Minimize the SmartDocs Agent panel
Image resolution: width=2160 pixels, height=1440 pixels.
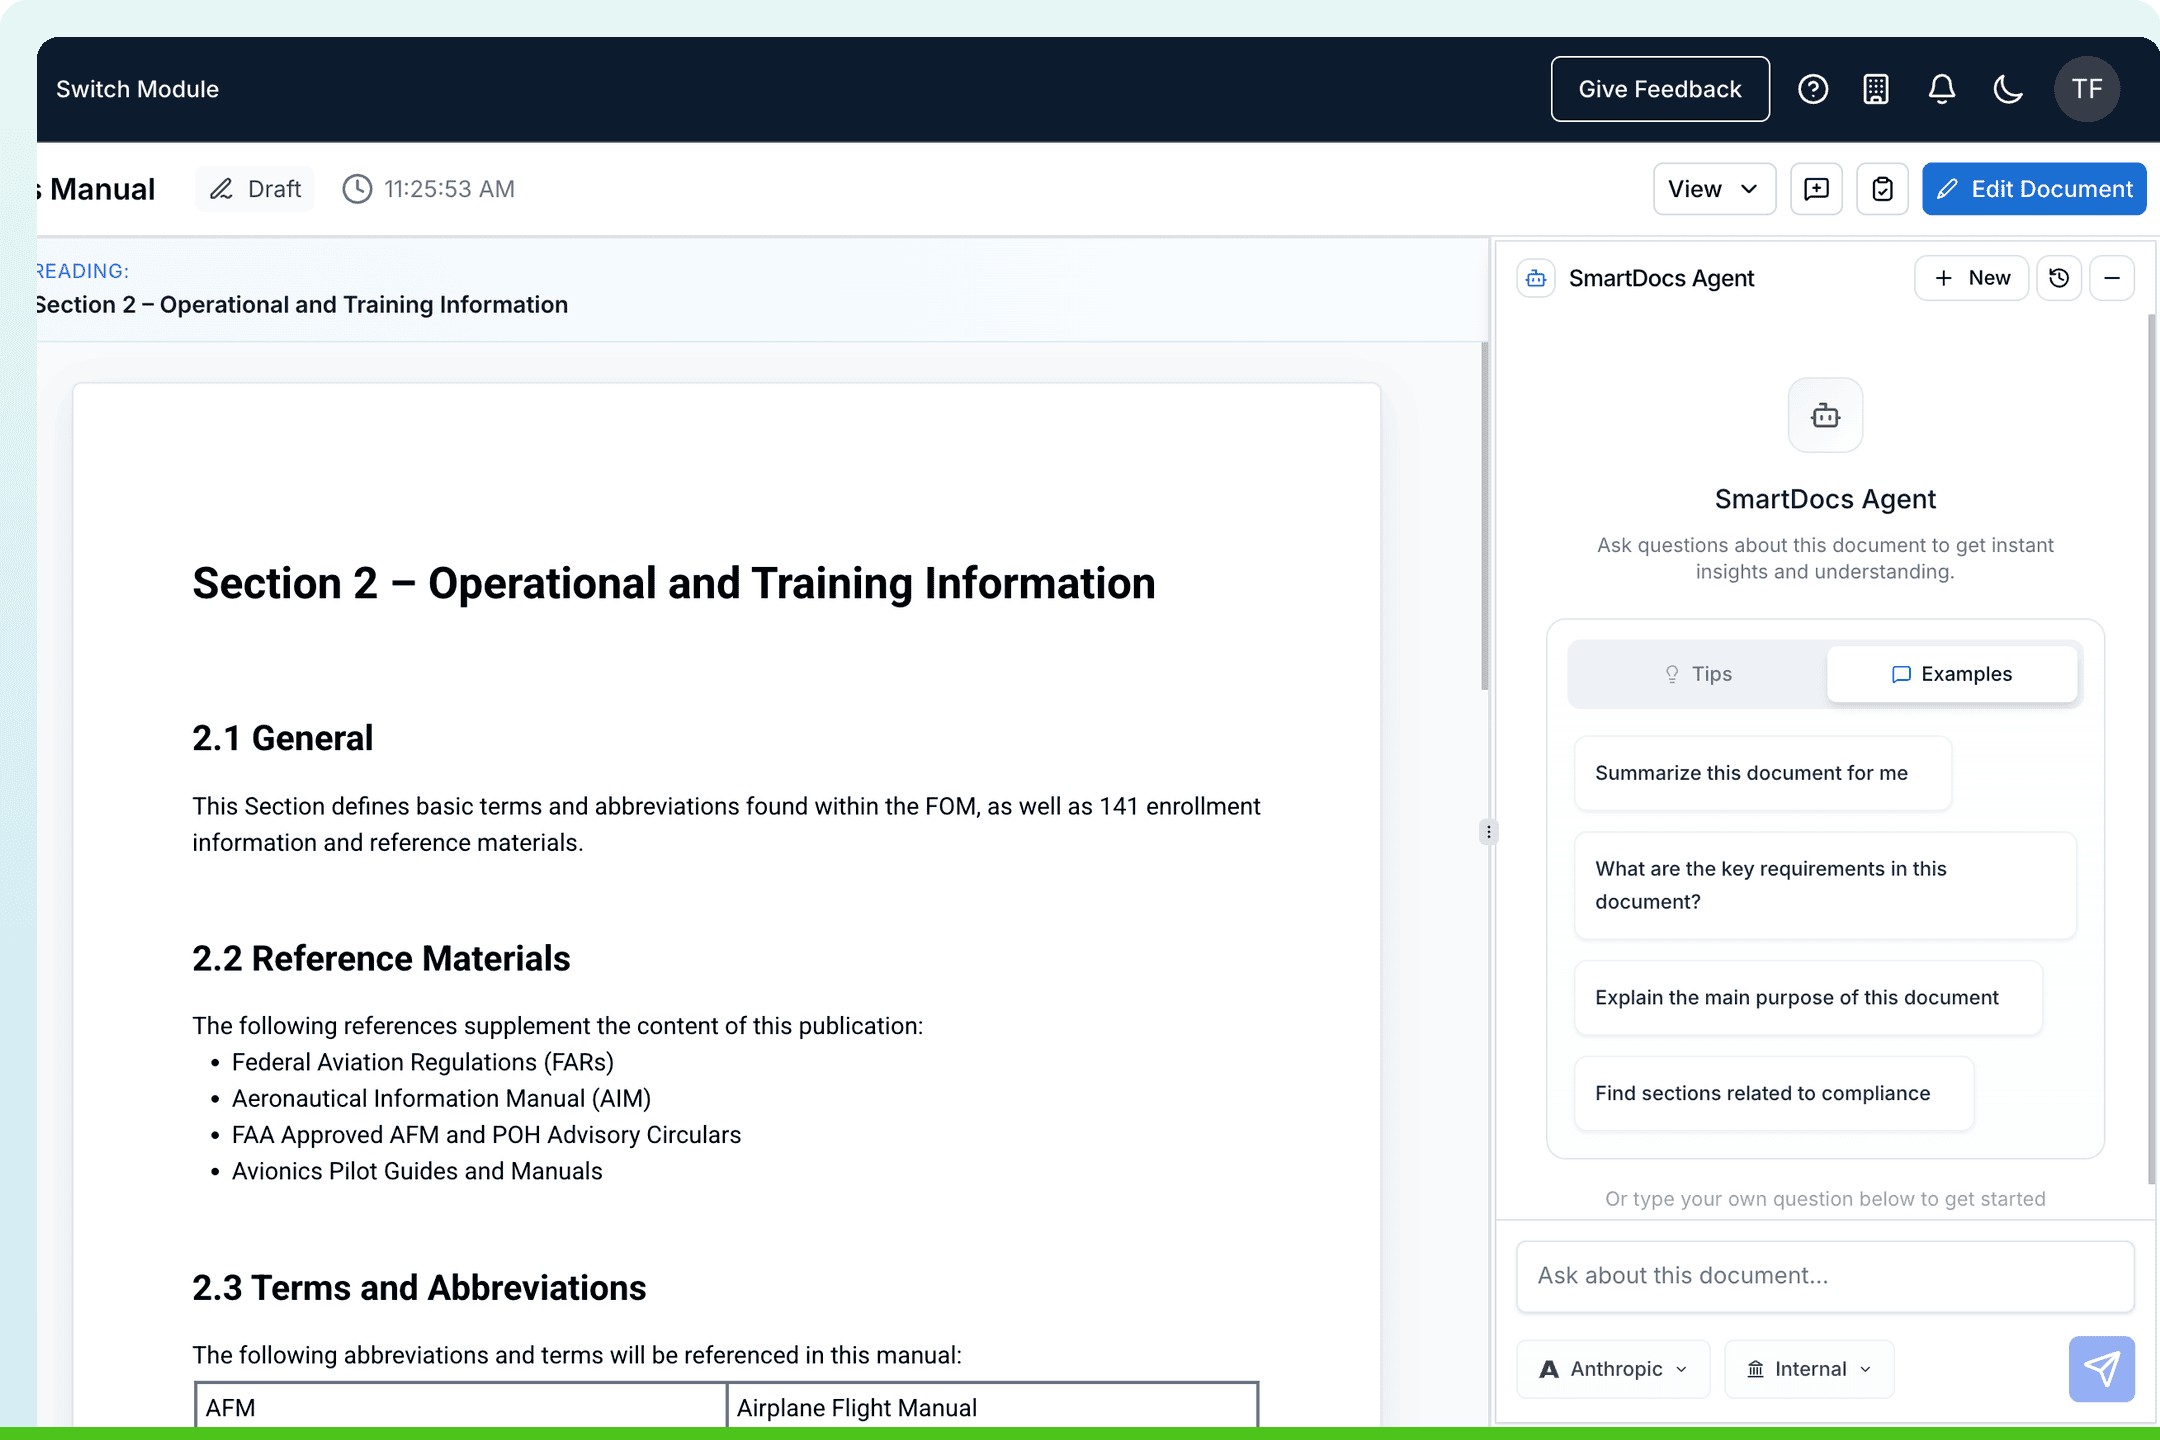point(2112,278)
